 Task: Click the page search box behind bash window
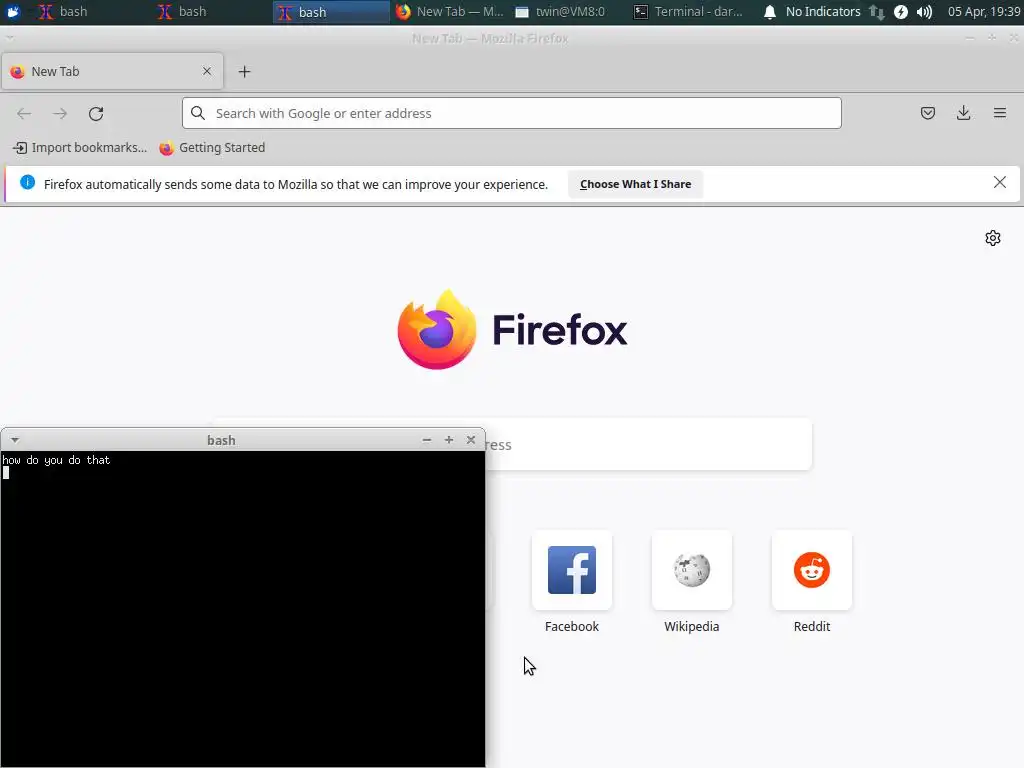(648, 444)
